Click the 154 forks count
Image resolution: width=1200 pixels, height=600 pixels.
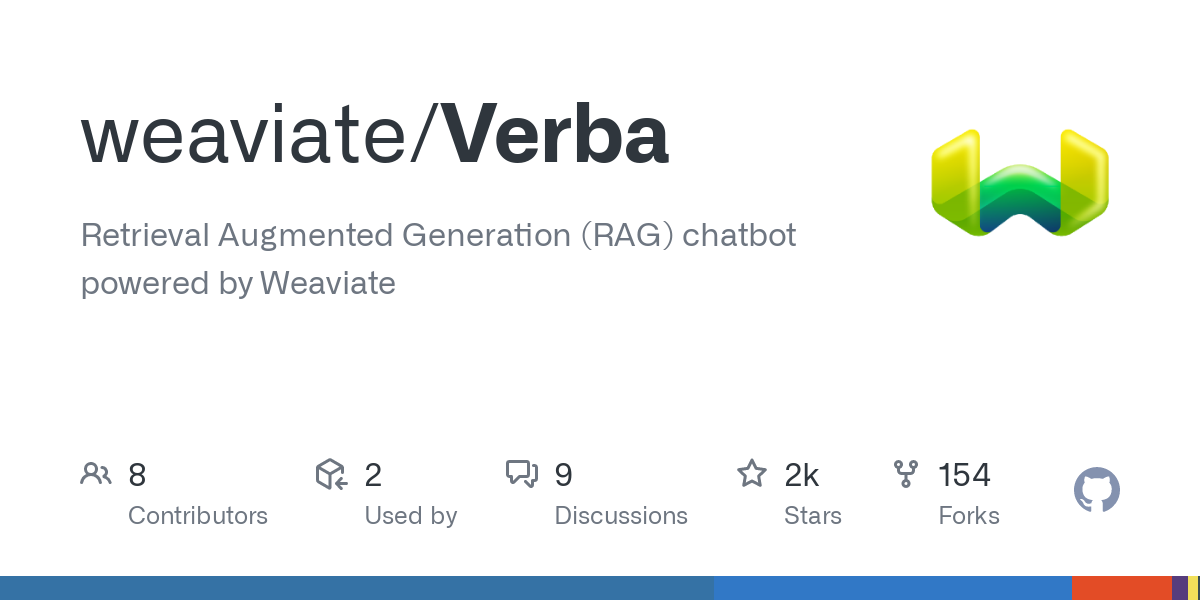tap(964, 475)
